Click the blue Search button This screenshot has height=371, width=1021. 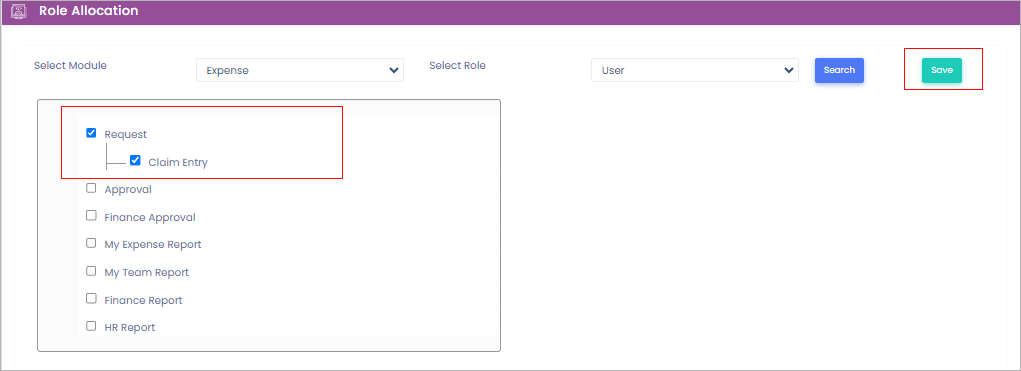pyautogui.click(x=839, y=70)
